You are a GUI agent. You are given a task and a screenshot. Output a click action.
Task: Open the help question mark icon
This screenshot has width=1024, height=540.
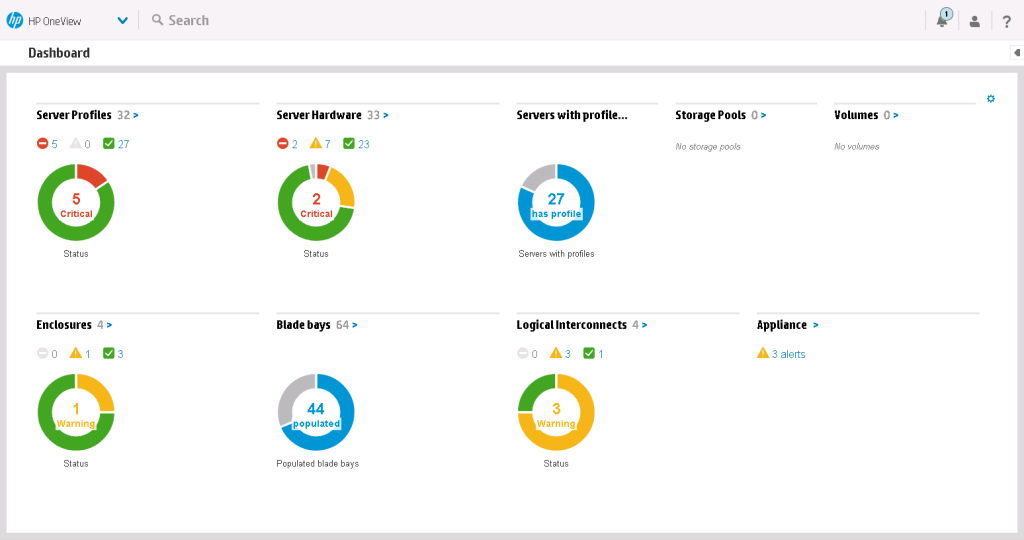point(1006,21)
